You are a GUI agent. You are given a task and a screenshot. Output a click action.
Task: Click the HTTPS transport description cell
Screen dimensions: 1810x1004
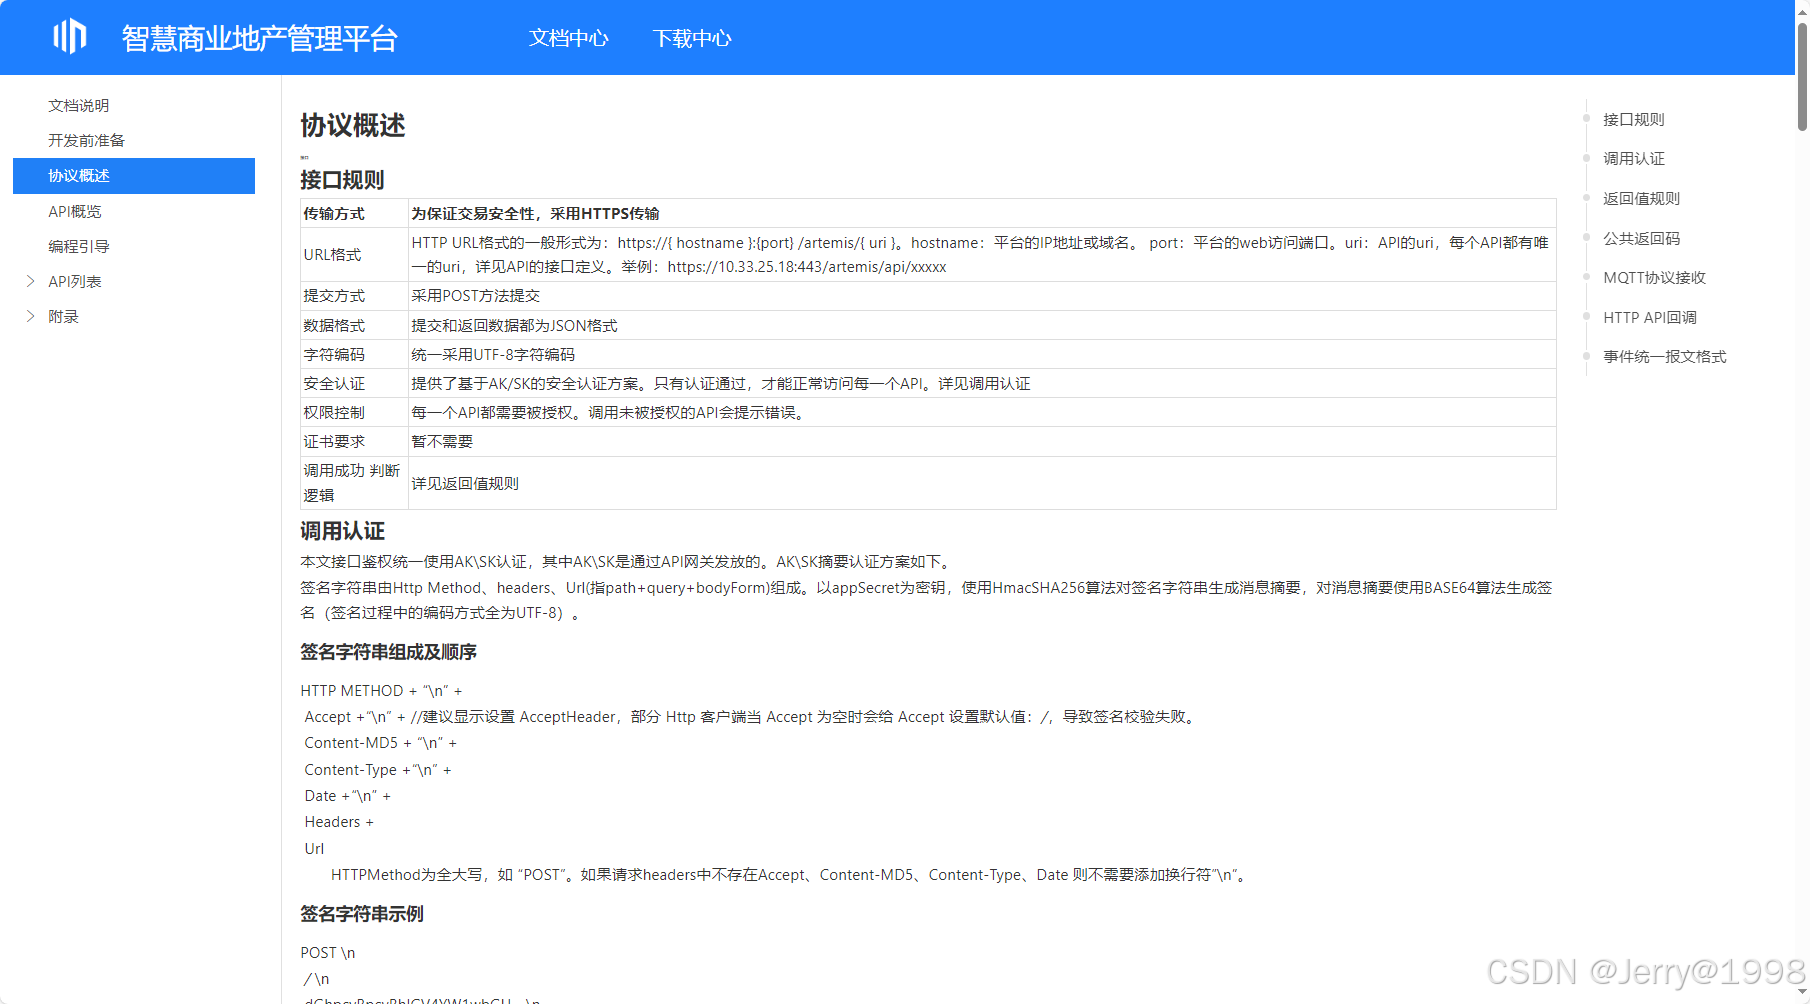tap(982, 213)
